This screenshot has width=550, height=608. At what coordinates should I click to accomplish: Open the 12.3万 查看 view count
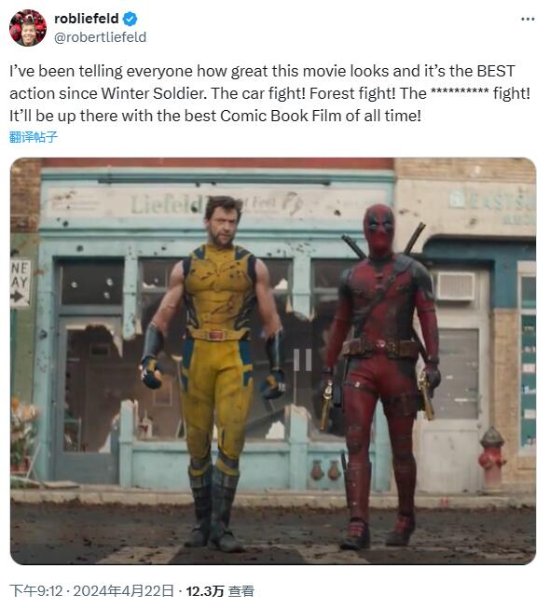220,591
